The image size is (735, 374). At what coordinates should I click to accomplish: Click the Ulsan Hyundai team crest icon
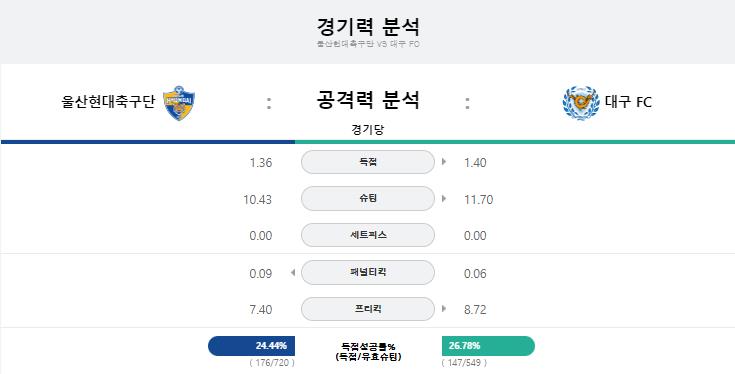[179, 103]
